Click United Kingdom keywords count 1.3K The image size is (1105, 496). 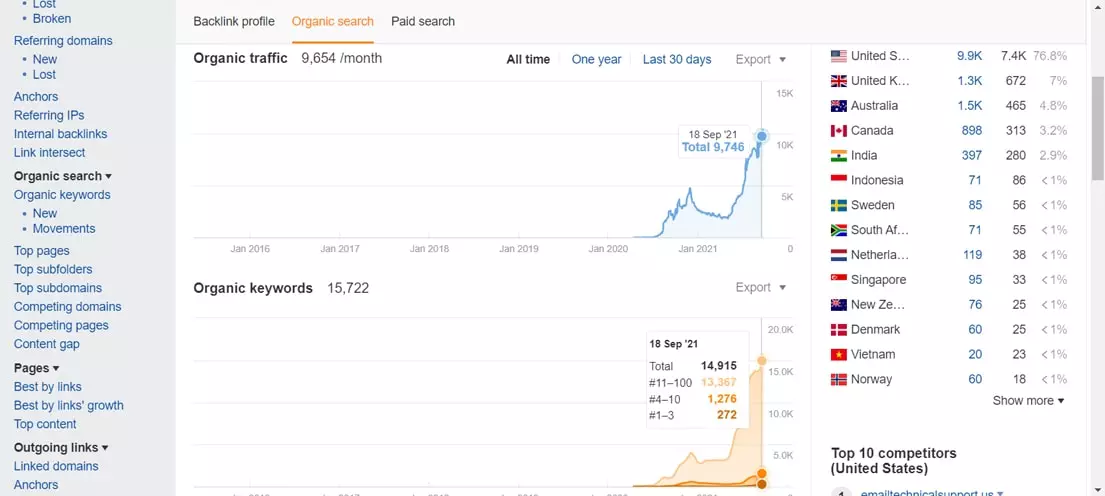[x=969, y=81]
